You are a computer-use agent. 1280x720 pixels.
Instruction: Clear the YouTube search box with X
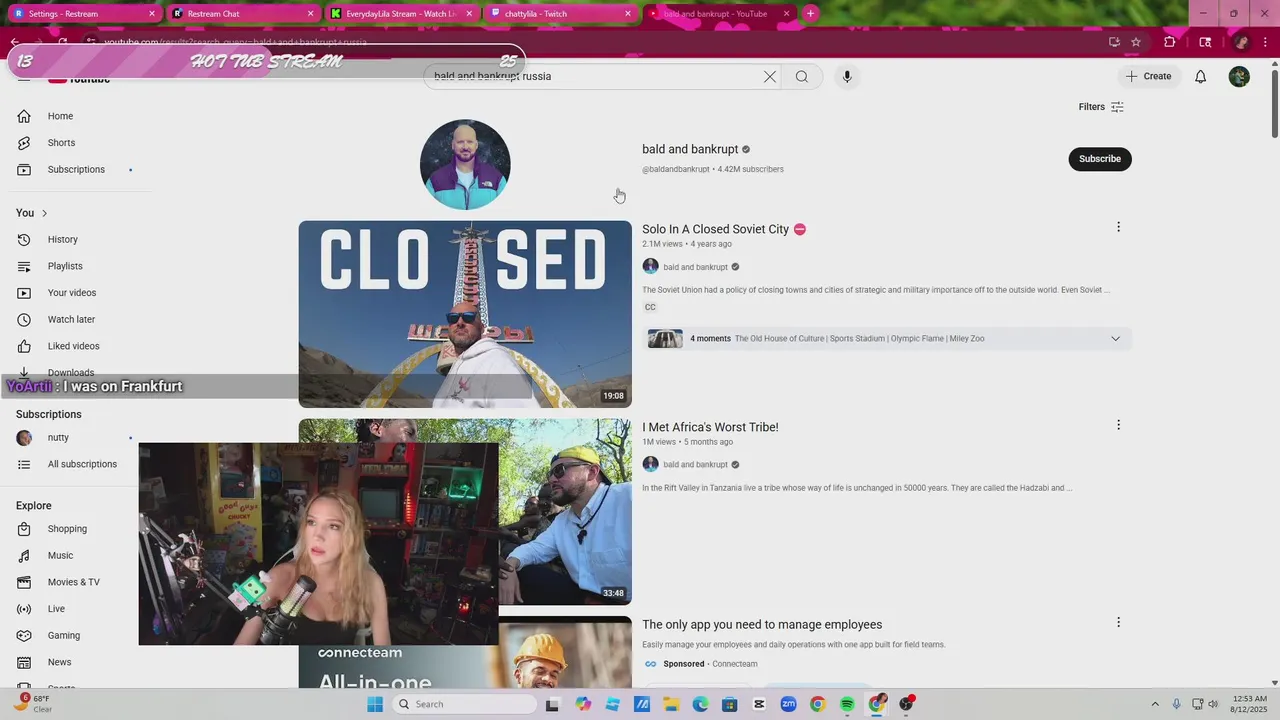point(770,77)
